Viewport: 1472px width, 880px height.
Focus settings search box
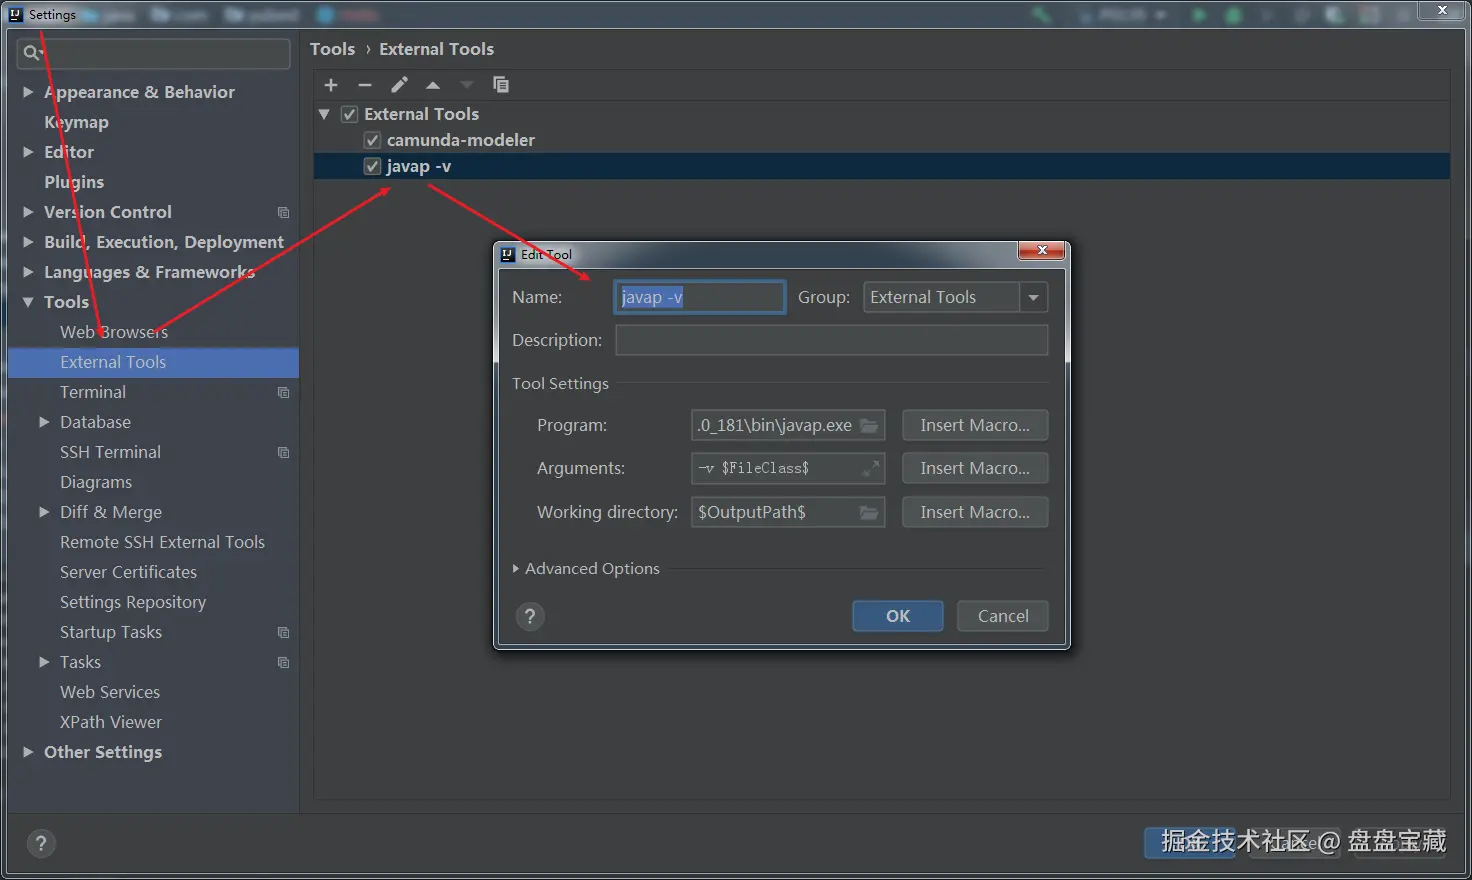tap(154, 53)
